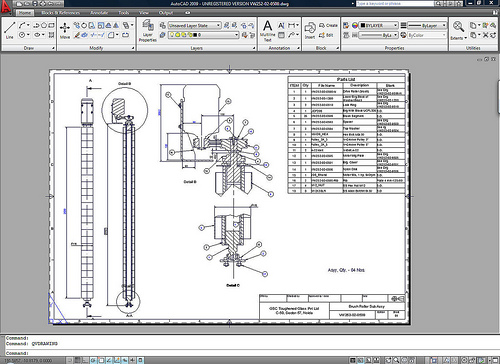The width and height of the screenshot is (500, 364).
Task: Open Layer Properties manager
Action: click(148, 31)
